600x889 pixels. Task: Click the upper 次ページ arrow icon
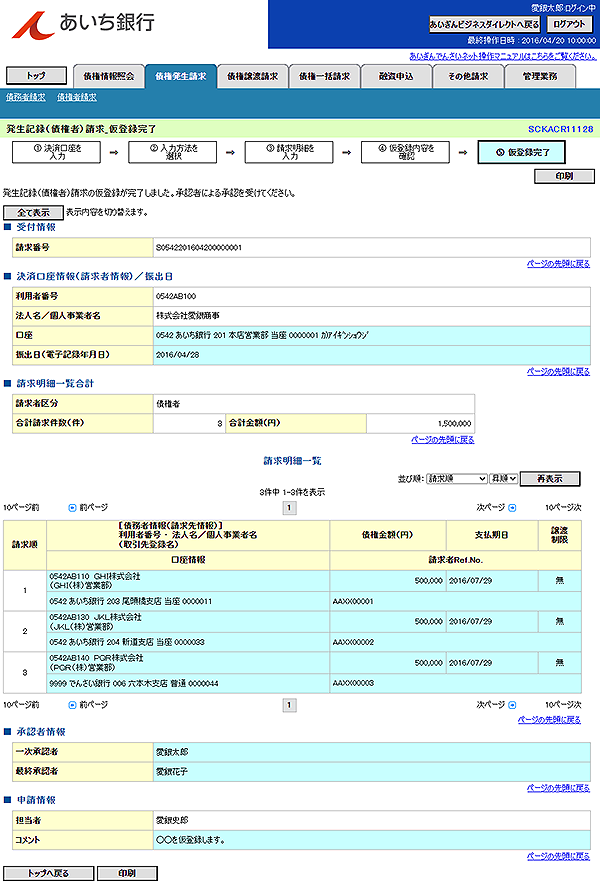click(x=512, y=508)
